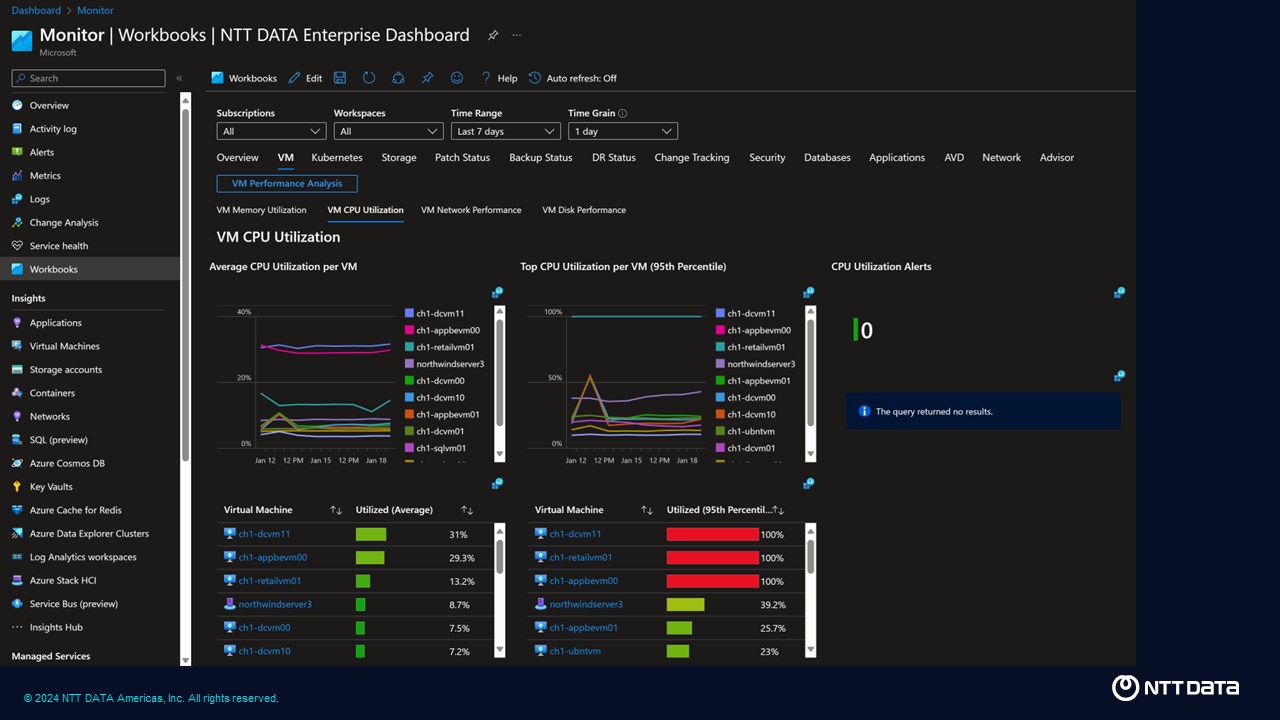1280x720 pixels.
Task: Switch to VM Disk Performance tab
Action: click(584, 210)
